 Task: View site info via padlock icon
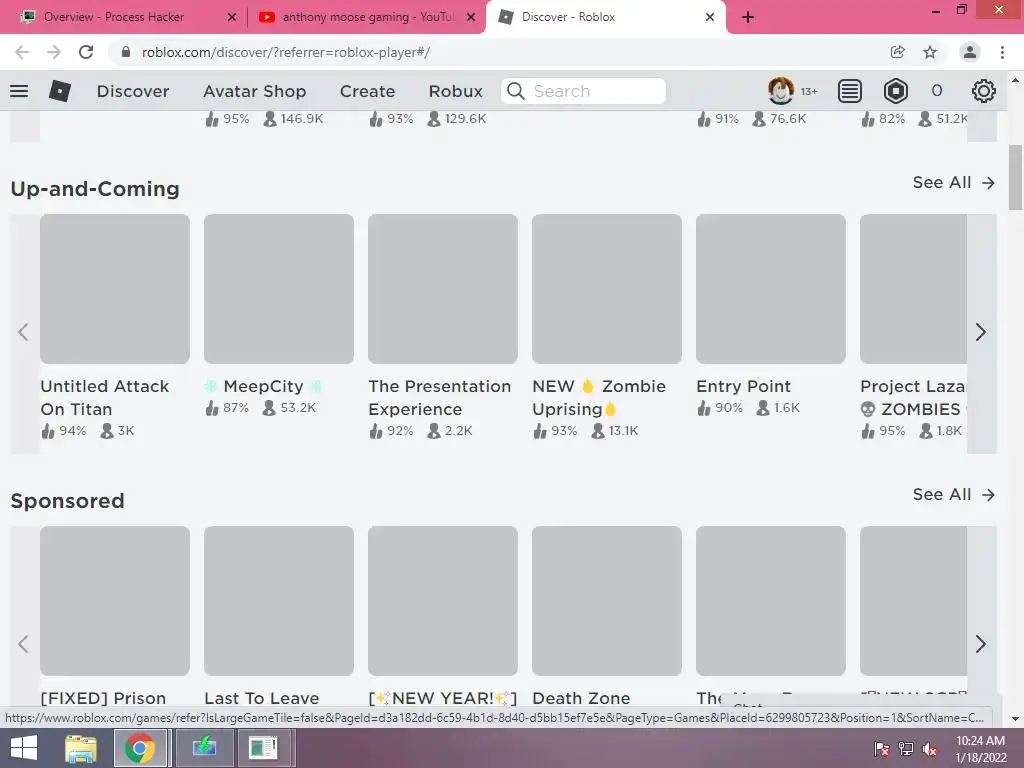tap(126, 52)
